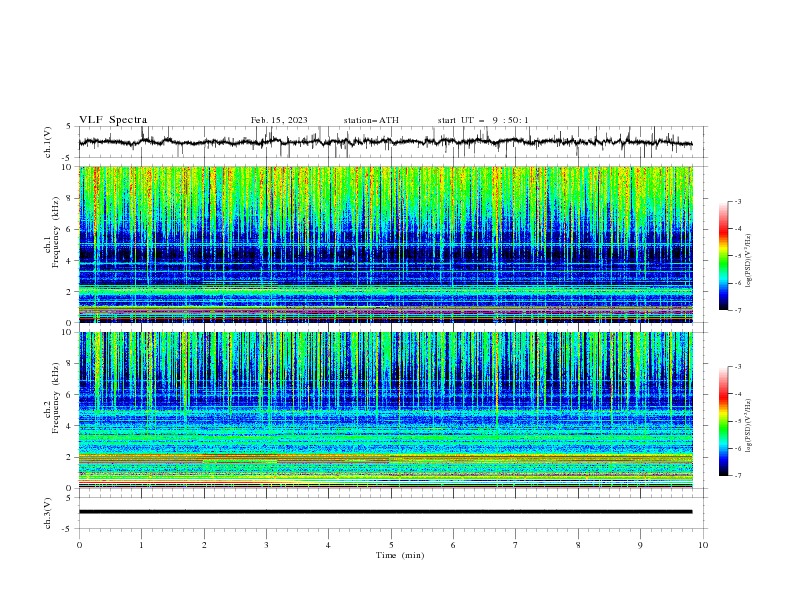This screenshot has width=792, height=612.
Task: Click the ch.2 spectrogram color bar
Action: [723, 421]
